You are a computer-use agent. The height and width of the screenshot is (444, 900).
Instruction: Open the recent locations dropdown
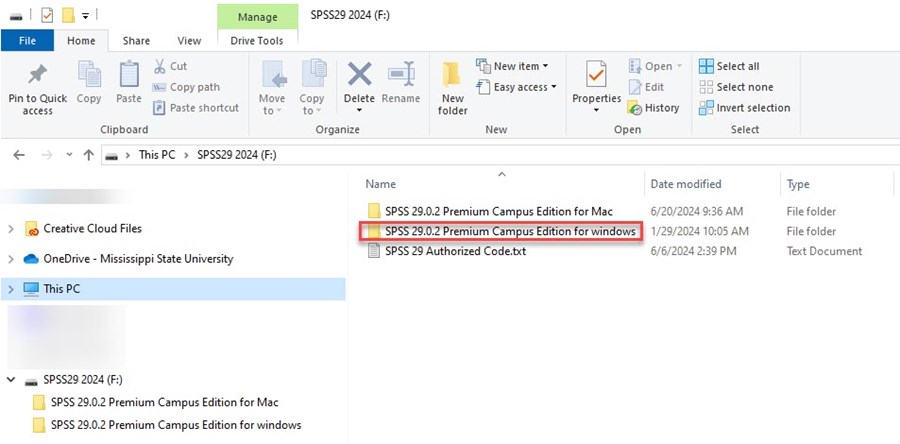(x=69, y=155)
